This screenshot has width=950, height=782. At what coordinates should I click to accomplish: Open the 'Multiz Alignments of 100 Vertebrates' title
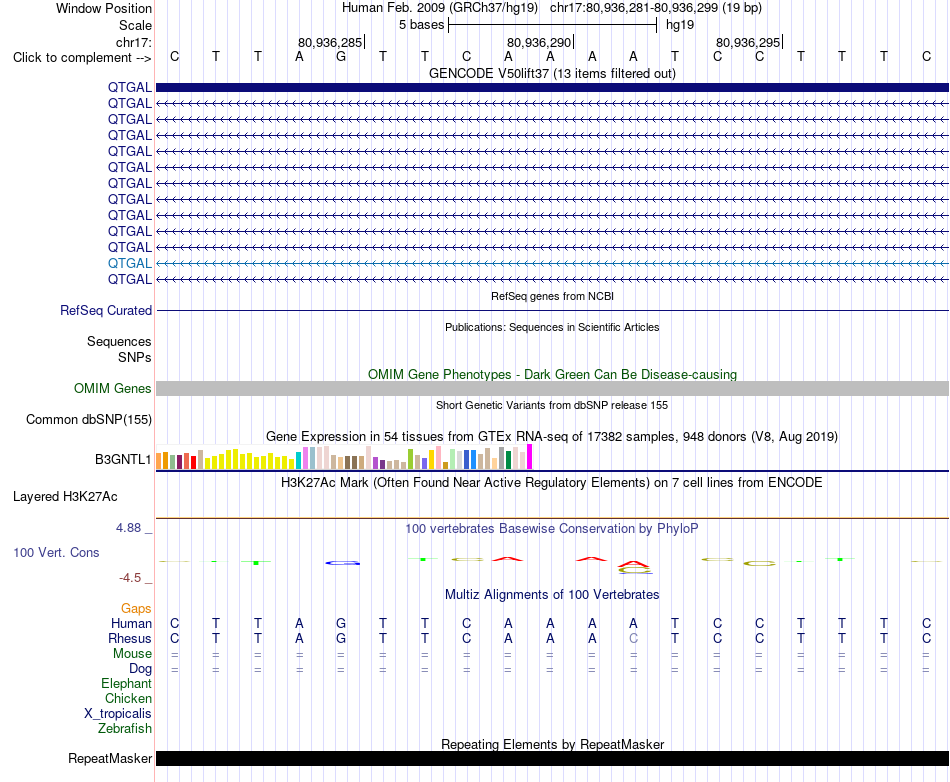pos(552,595)
